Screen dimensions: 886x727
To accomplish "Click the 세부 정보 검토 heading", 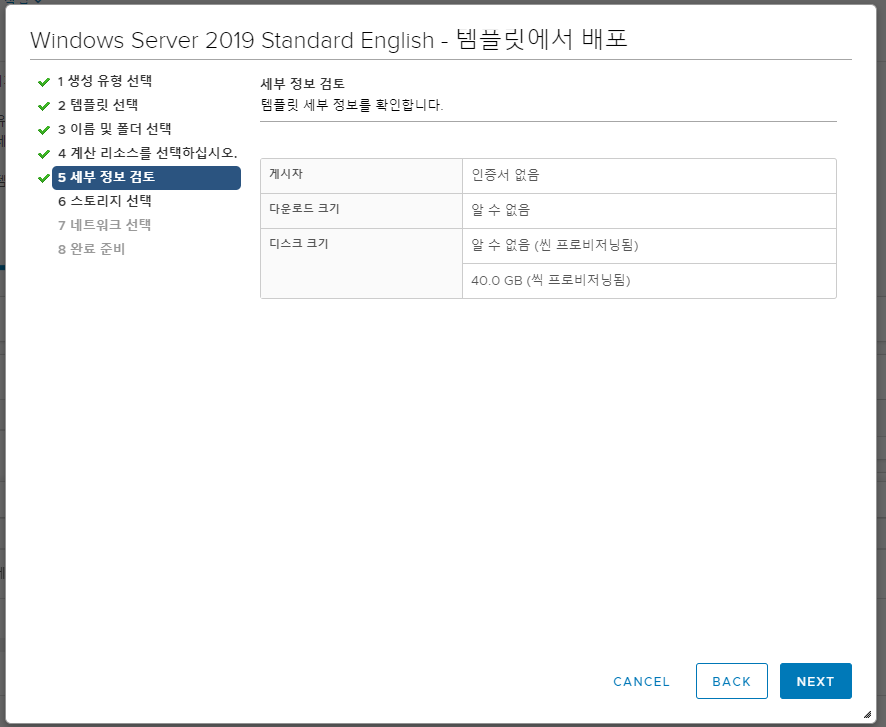I will 302,84.
